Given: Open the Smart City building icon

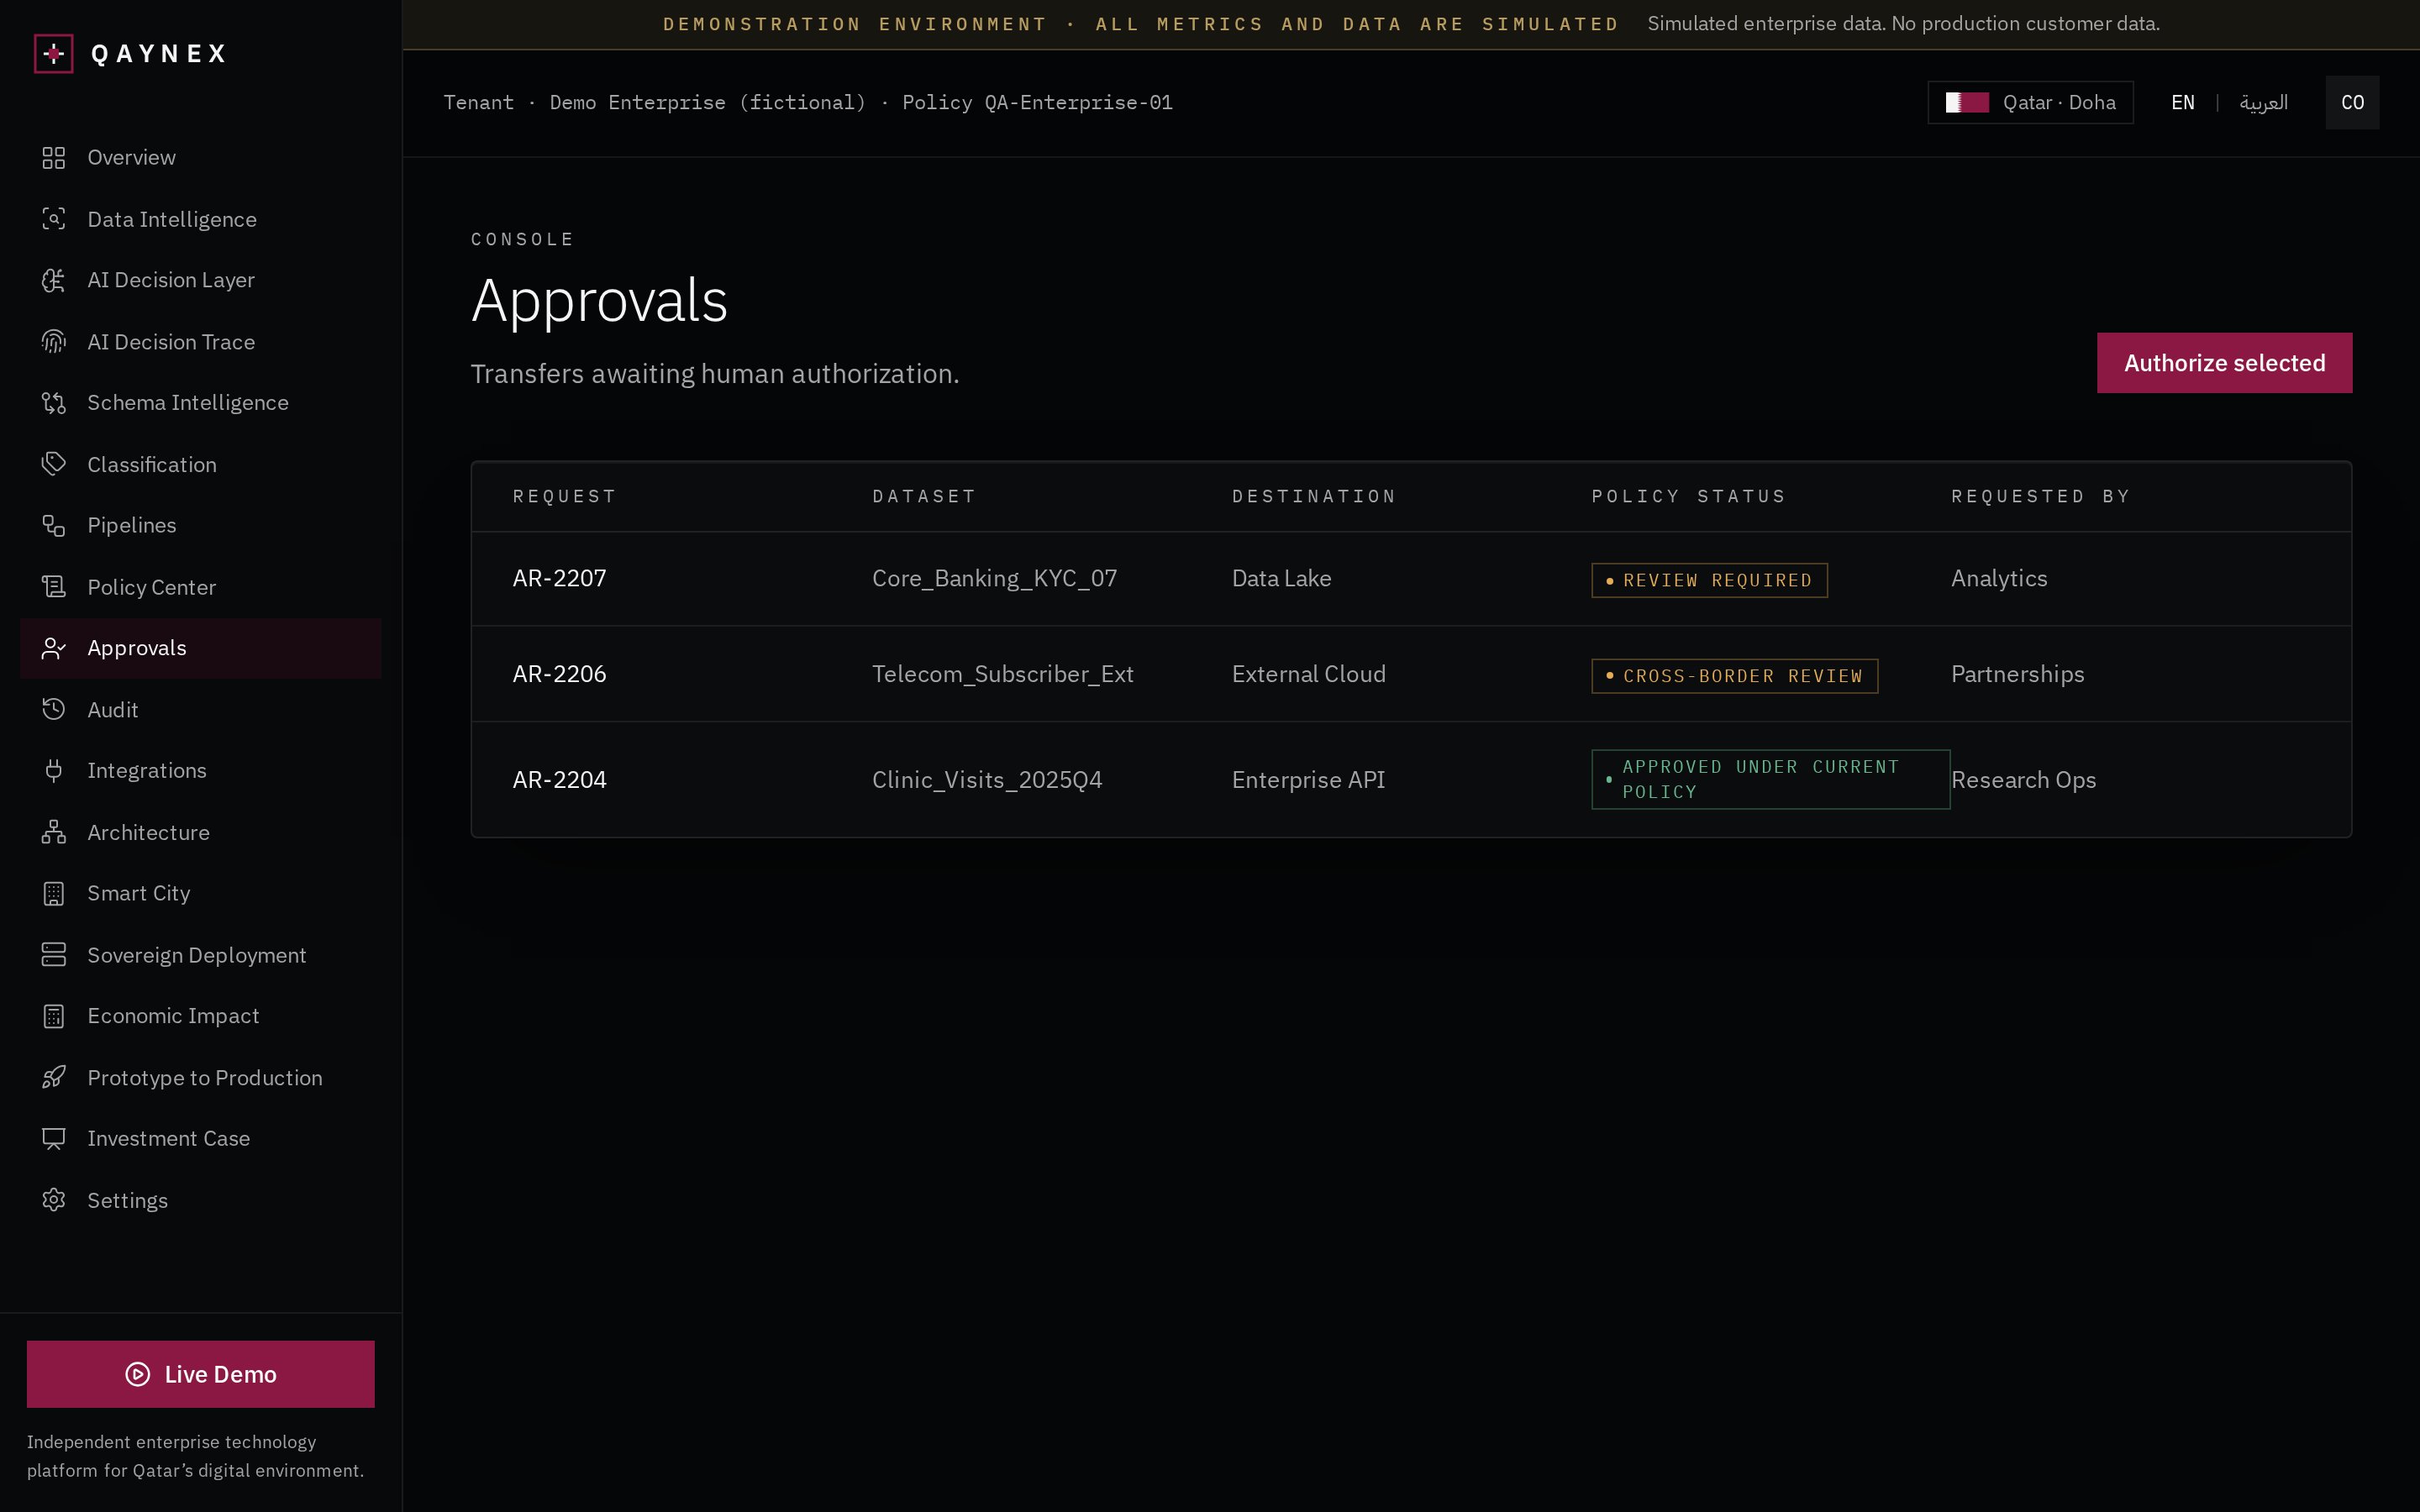Looking at the screenshot, I should click(54, 893).
